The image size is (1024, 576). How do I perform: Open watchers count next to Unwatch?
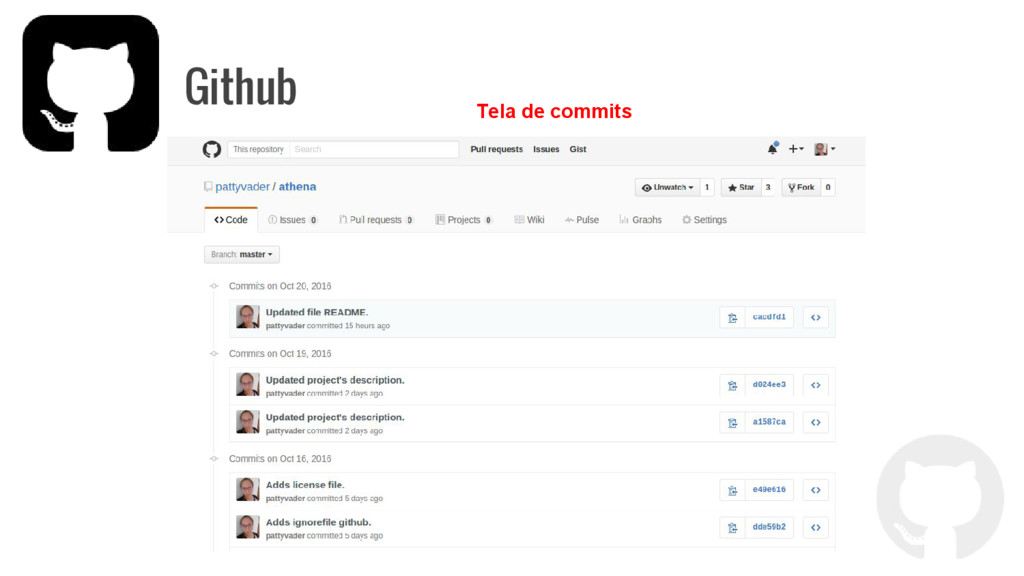[x=707, y=187]
